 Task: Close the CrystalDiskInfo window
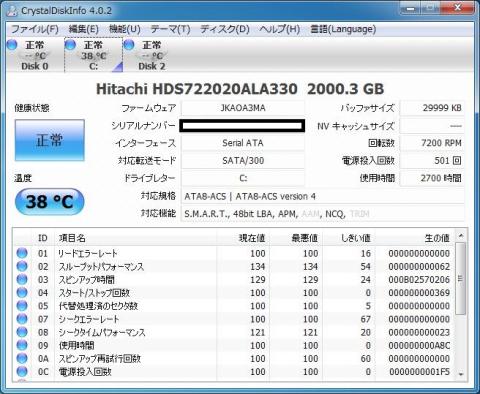[457, 8]
